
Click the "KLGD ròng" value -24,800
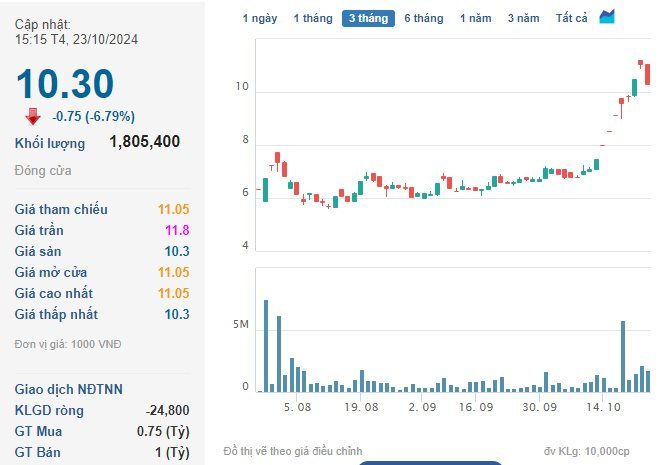[x=167, y=410]
